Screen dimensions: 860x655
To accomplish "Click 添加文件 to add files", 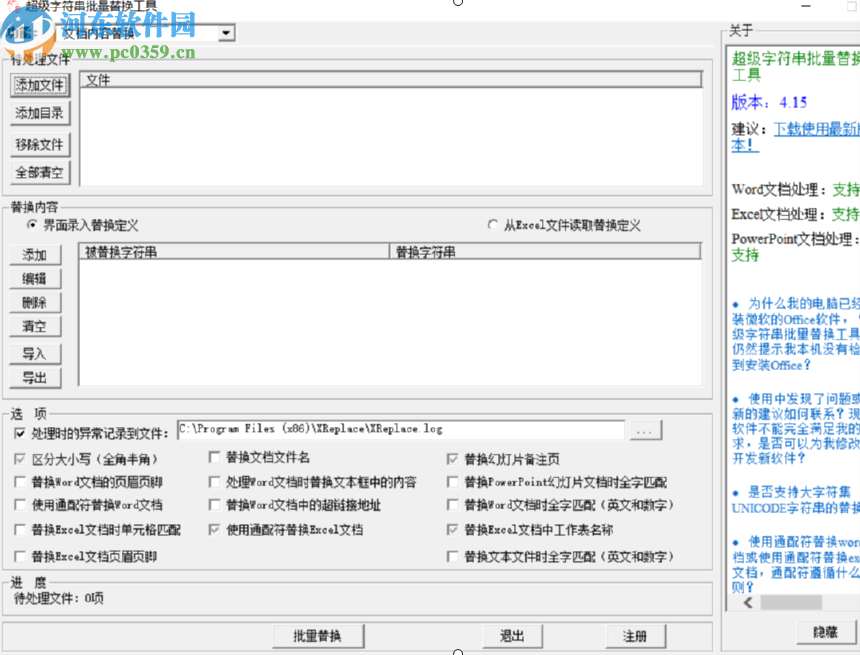I will click(39, 86).
